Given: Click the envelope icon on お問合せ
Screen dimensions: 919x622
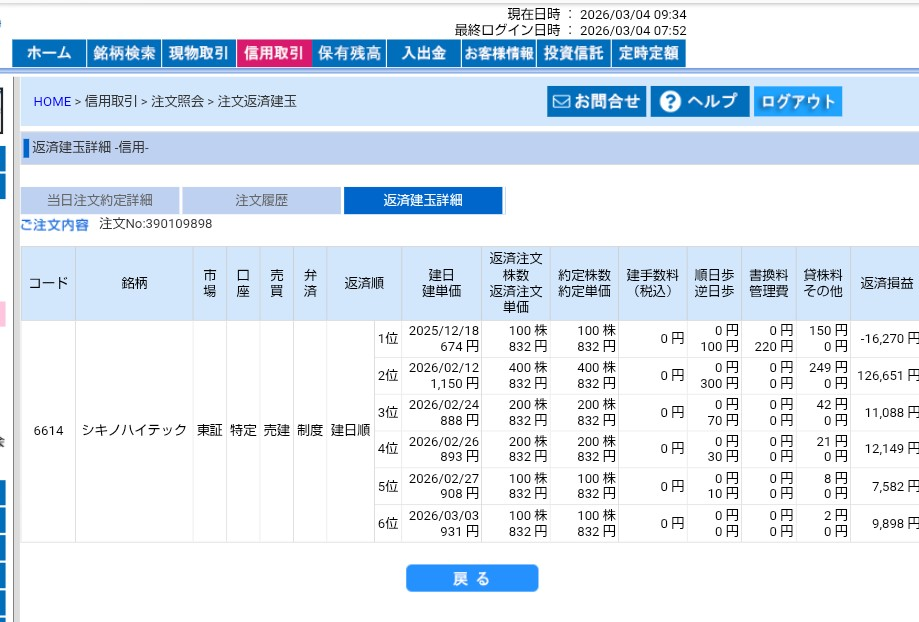Looking at the screenshot, I should pos(560,100).
